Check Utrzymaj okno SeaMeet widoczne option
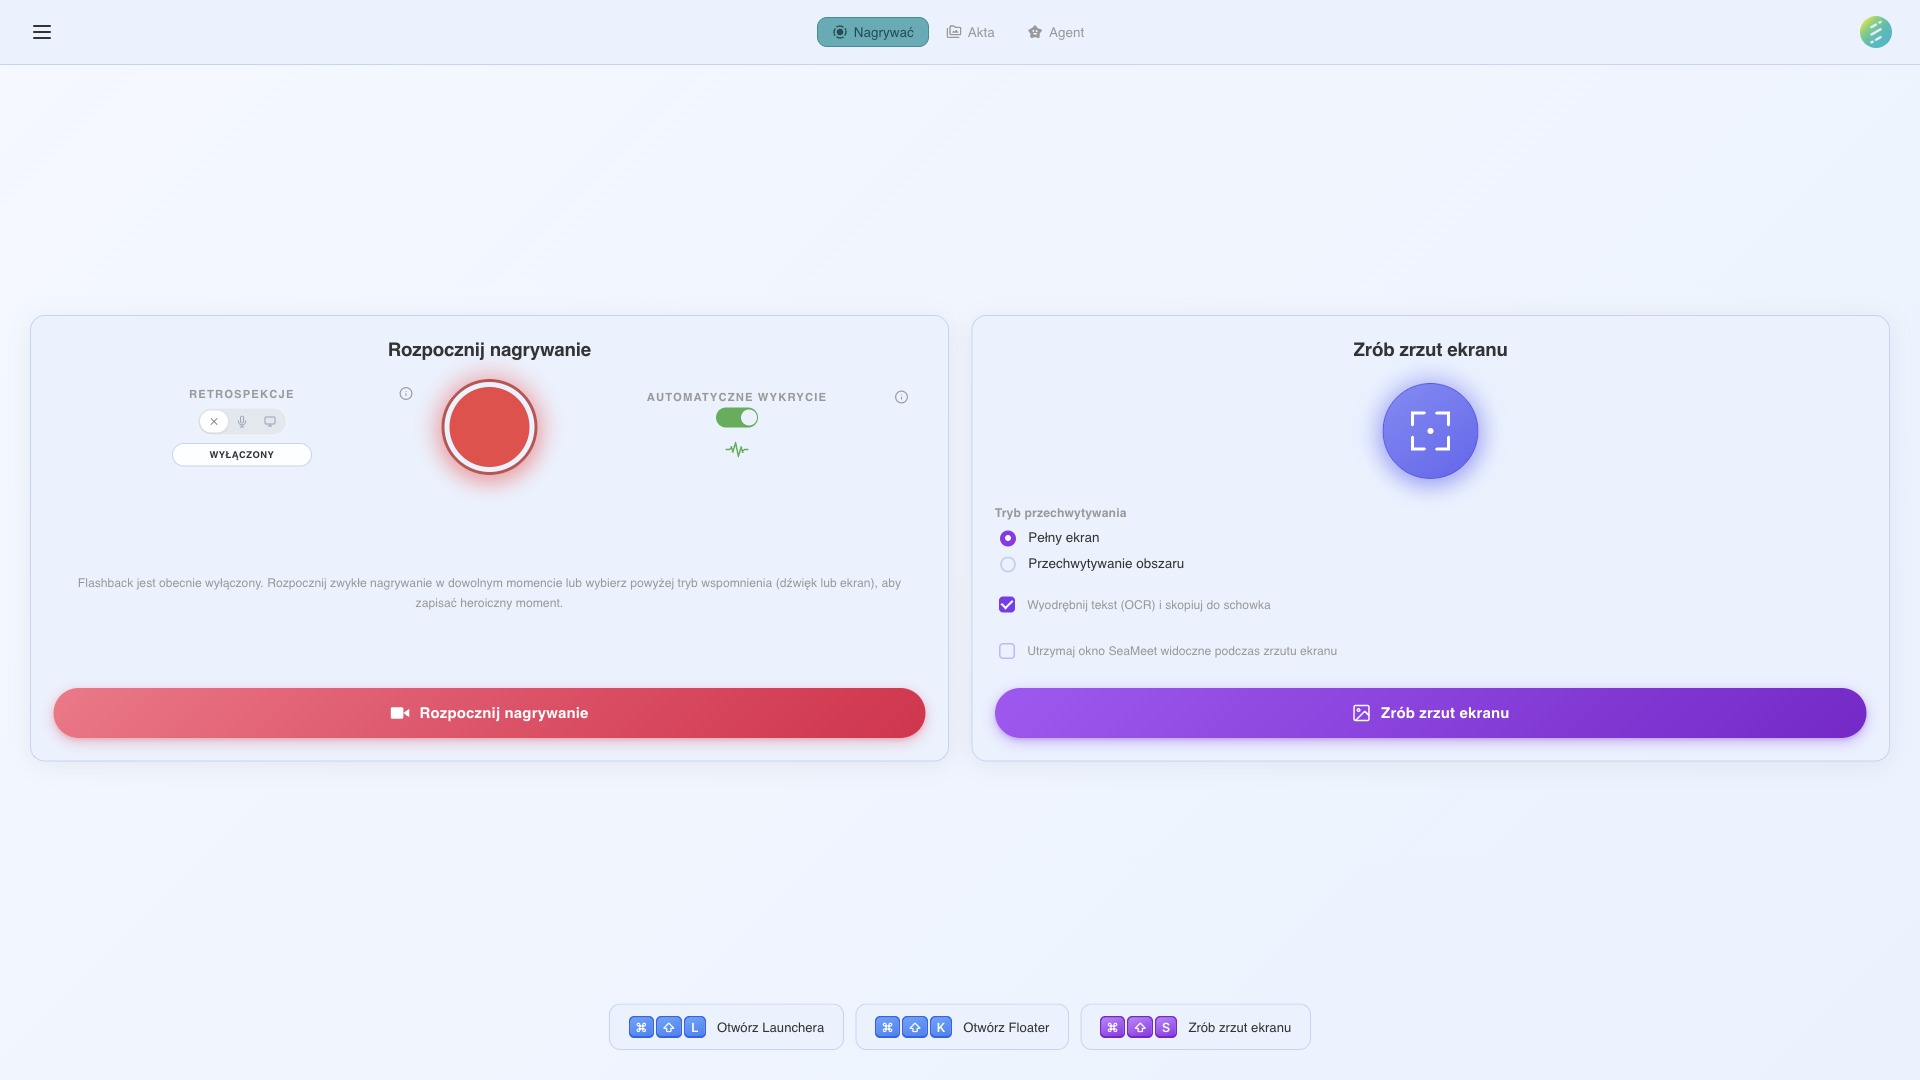 1006,651
